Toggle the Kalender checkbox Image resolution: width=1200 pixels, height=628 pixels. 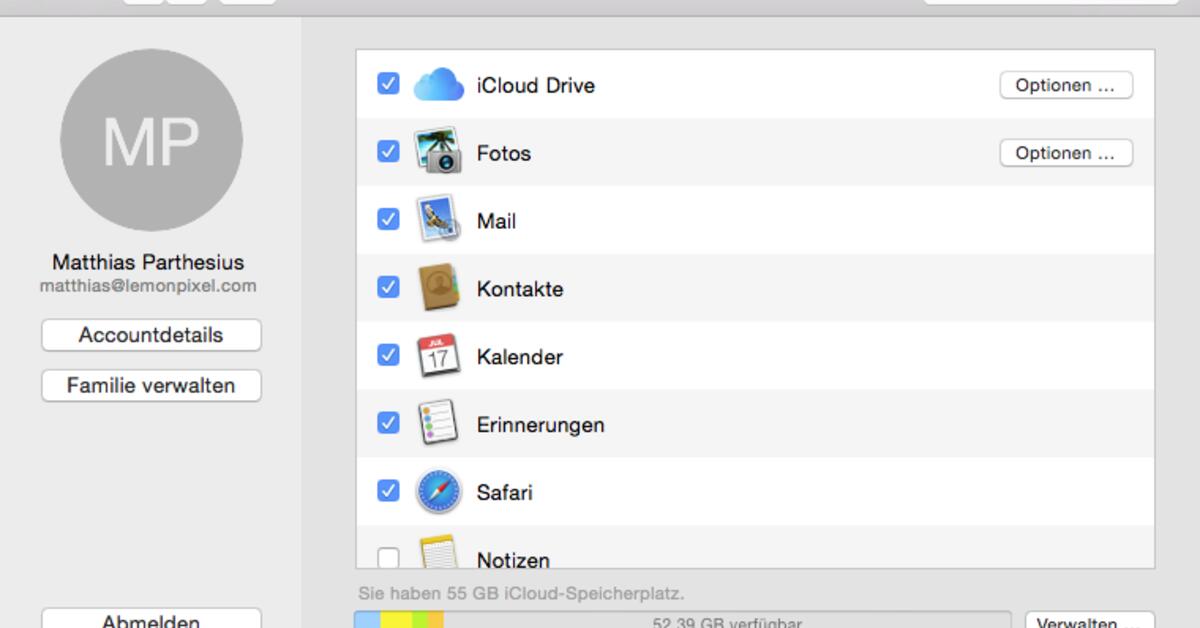pyautogui.click(x=388, y=356)
